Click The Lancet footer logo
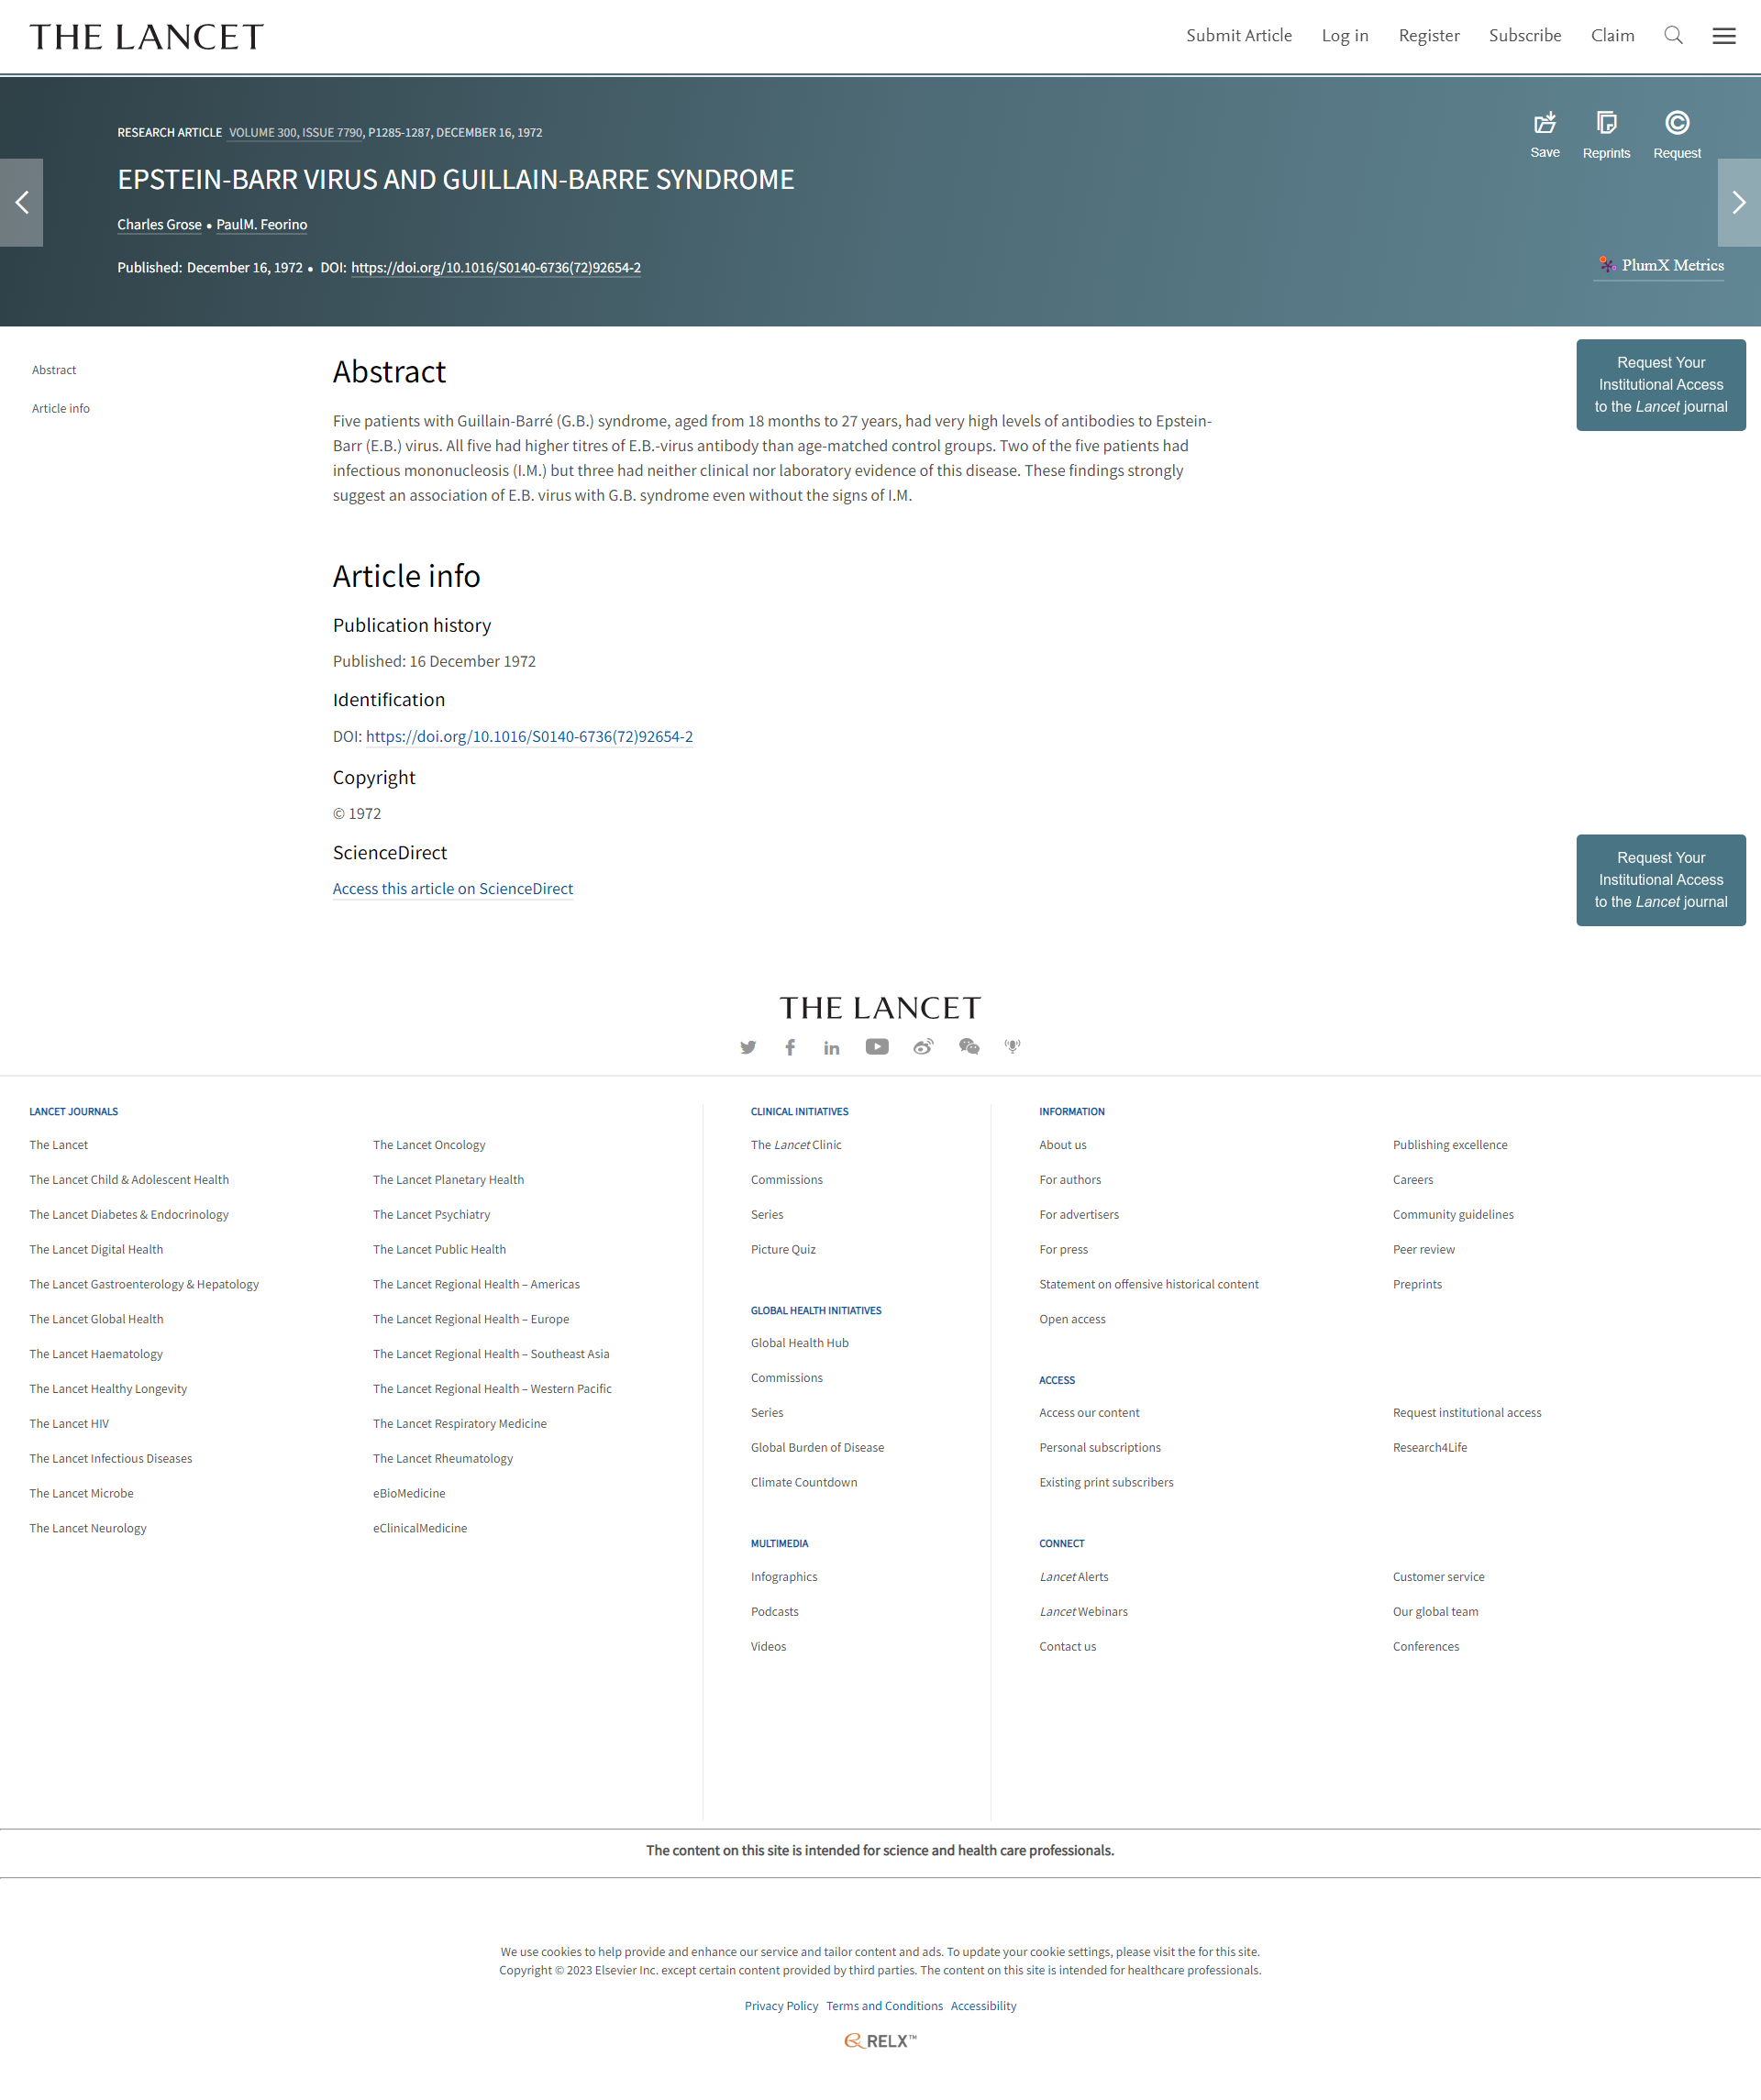Viewport: 1761px width, 2100px height. coord(880,1008)
